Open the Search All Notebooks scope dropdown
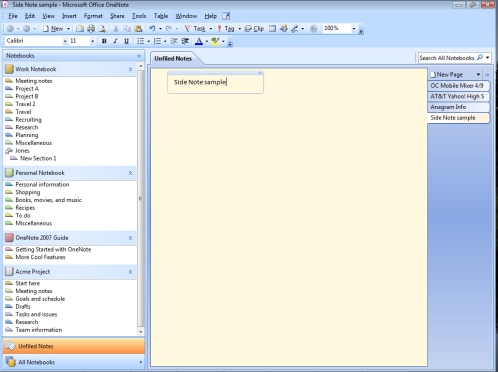The width and height of the screenshot is (498, 372). tap(488, 58)
